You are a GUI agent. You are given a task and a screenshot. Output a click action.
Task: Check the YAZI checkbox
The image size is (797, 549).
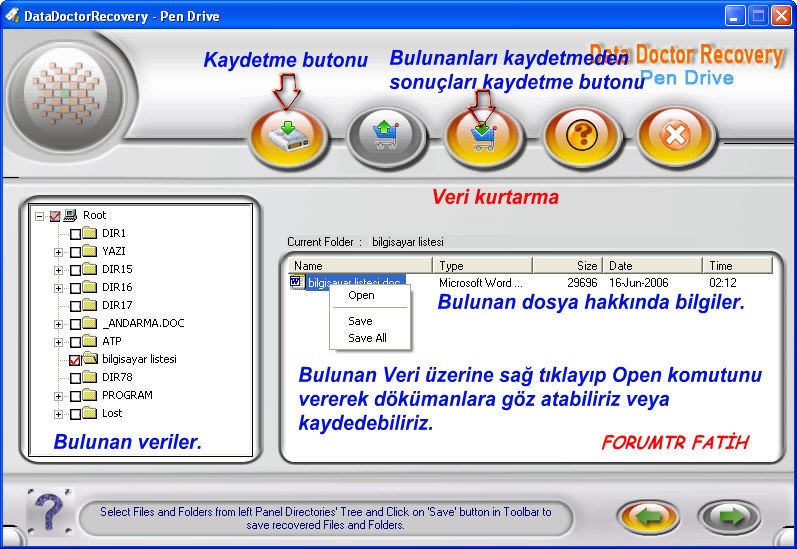(75, 252)
